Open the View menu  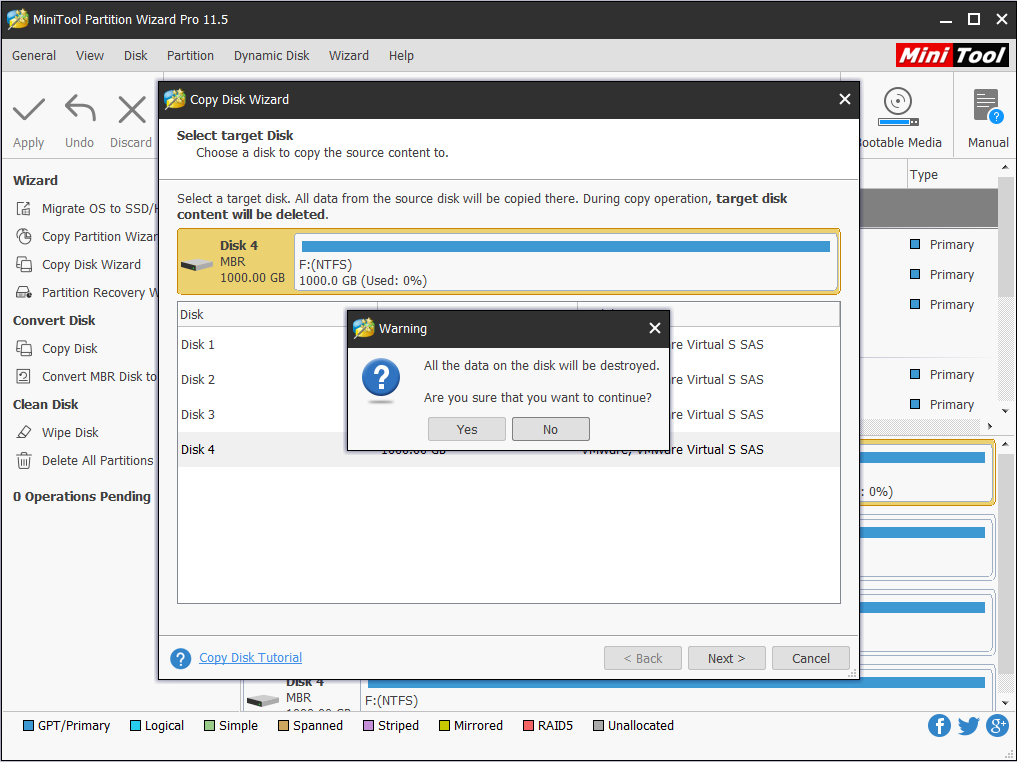click(90, 56)
